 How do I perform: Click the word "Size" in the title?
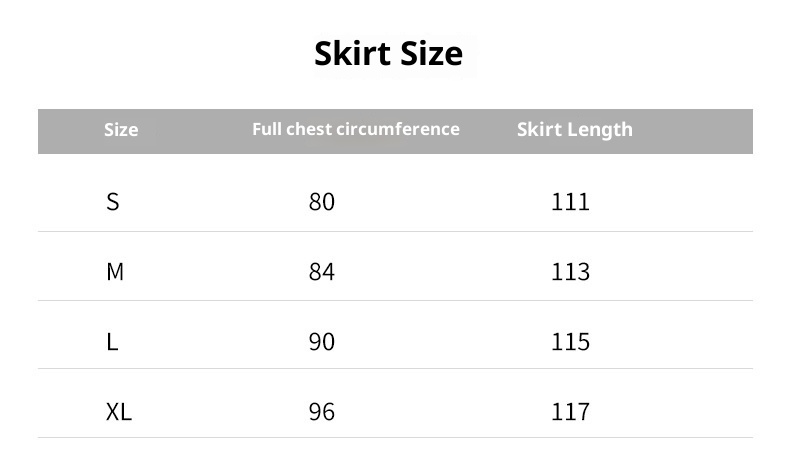[431, 53]
